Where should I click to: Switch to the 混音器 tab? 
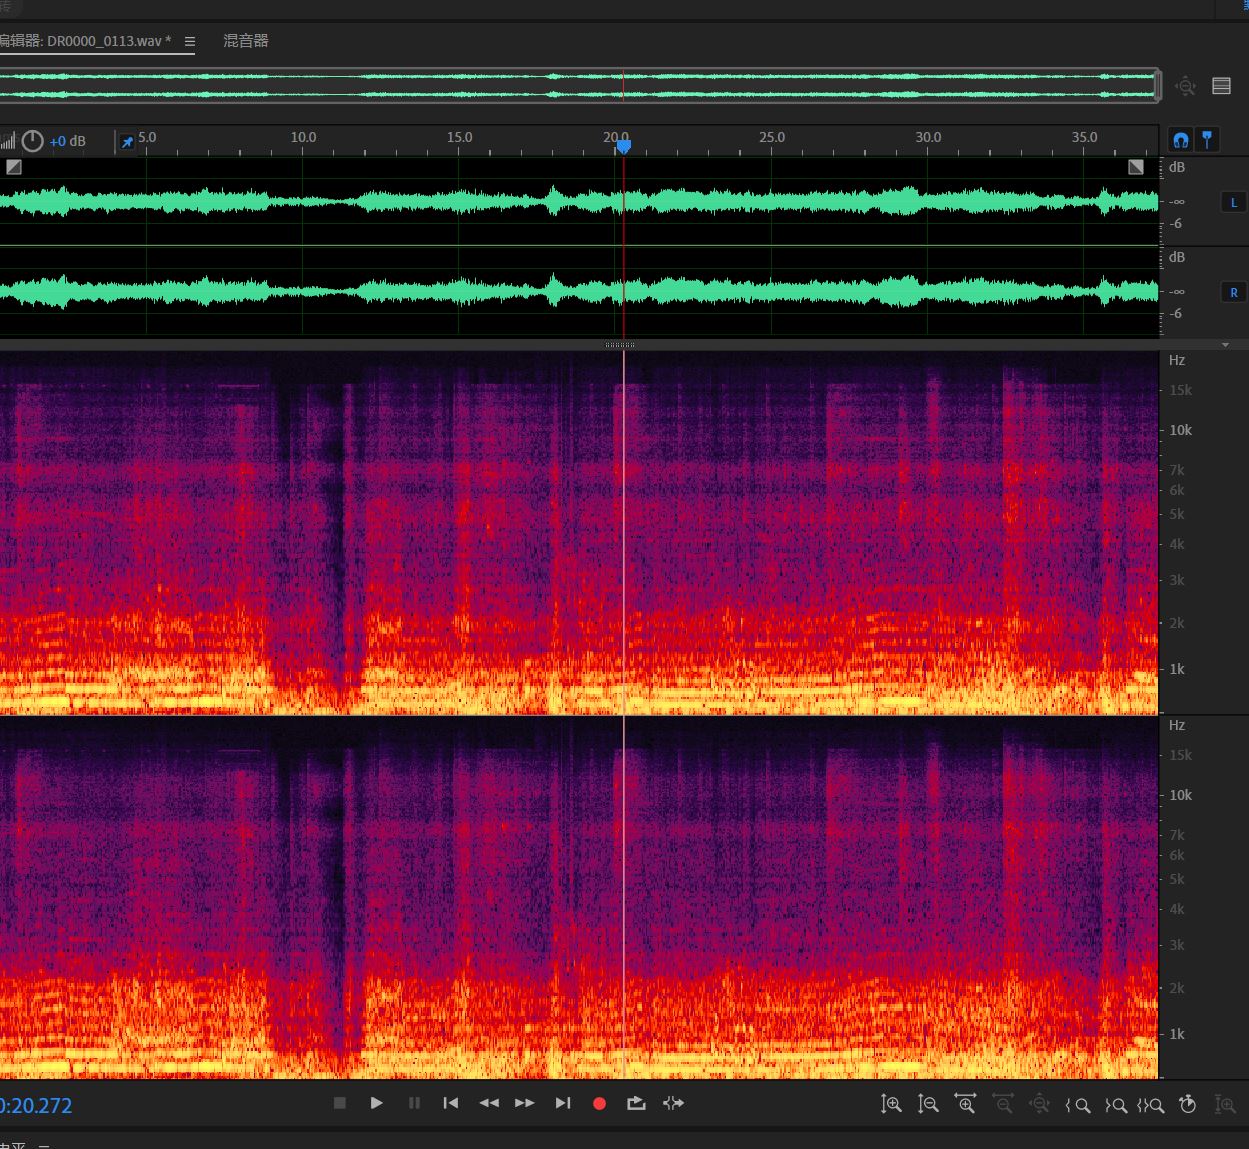click(245, 41)
